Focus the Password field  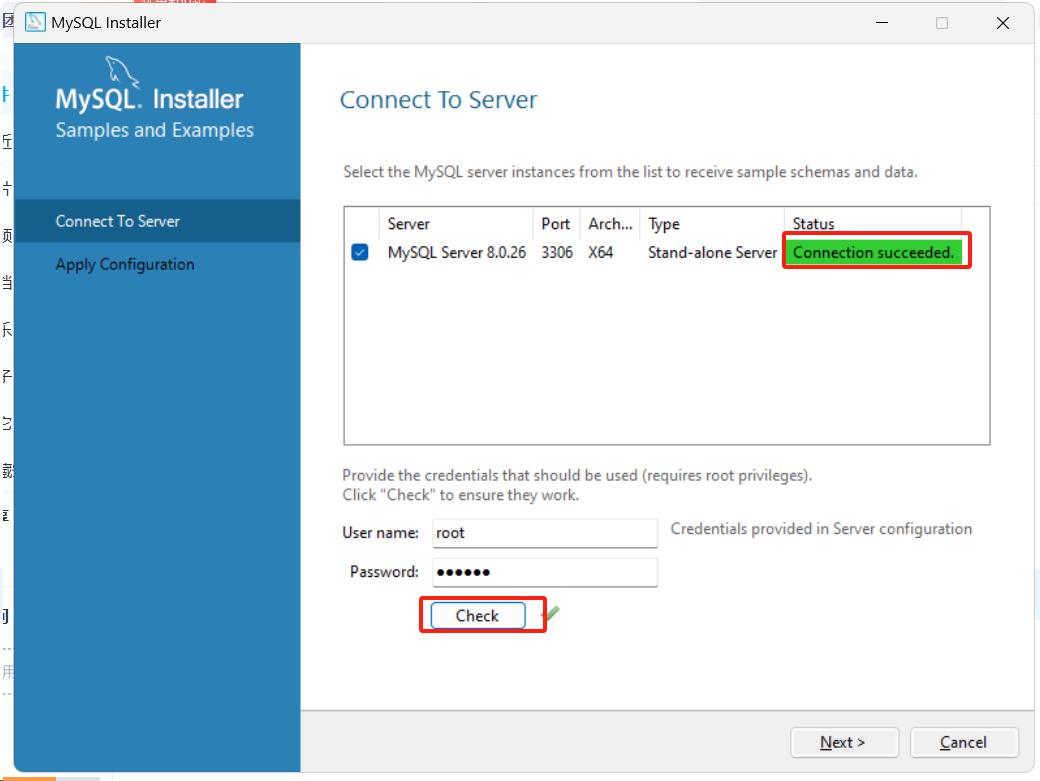point(545,572)
